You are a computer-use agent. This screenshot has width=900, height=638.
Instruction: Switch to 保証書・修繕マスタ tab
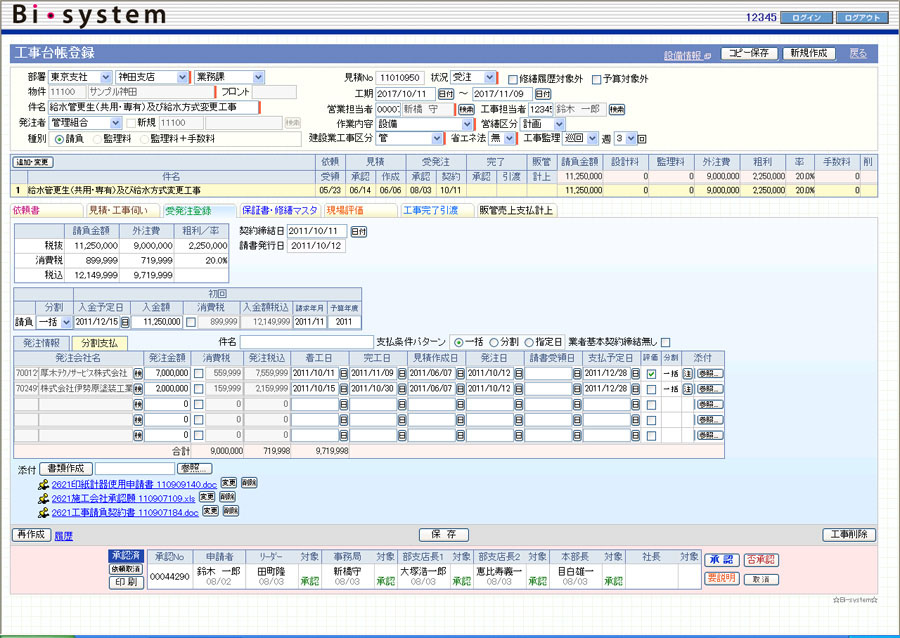(280, 211)
